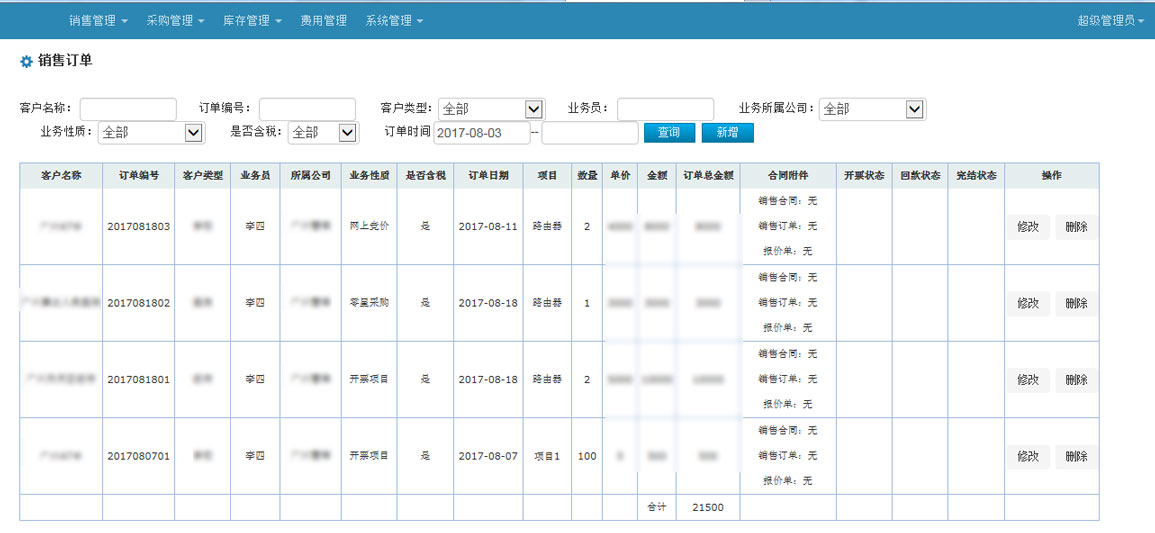
Task: Focus the 订单编号 input field
Action: (x=307, y=109)
